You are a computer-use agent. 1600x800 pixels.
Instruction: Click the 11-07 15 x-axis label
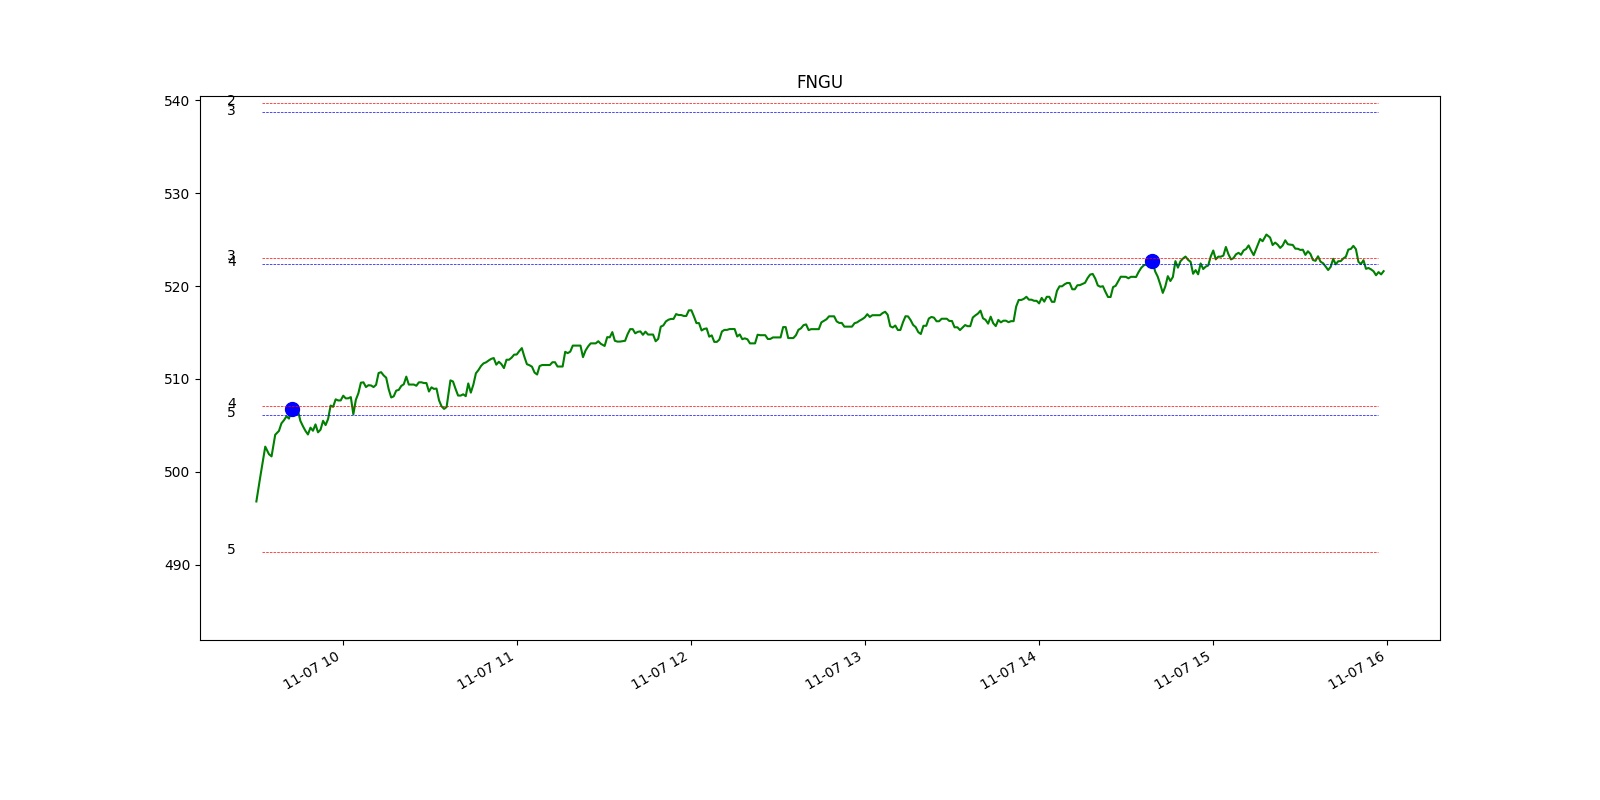[1182, 670]
